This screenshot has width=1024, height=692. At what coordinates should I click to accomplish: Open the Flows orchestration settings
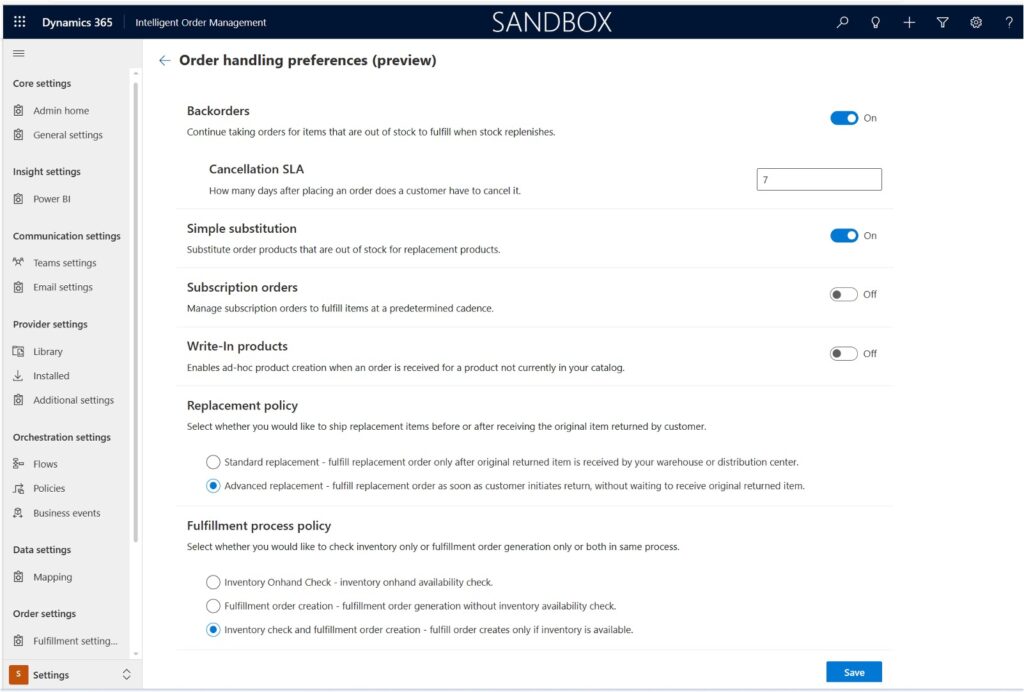44,463
